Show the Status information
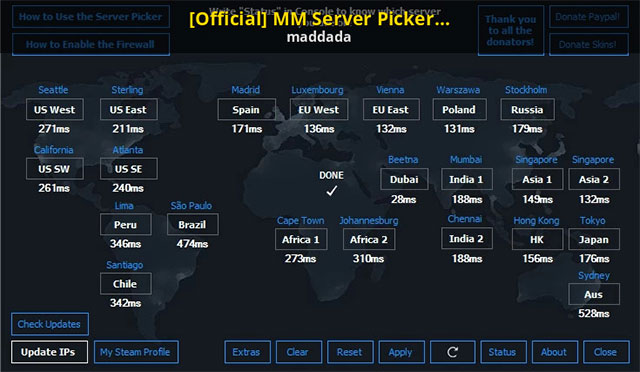Viewport: 640px width, 372px height. pos(503,352)
